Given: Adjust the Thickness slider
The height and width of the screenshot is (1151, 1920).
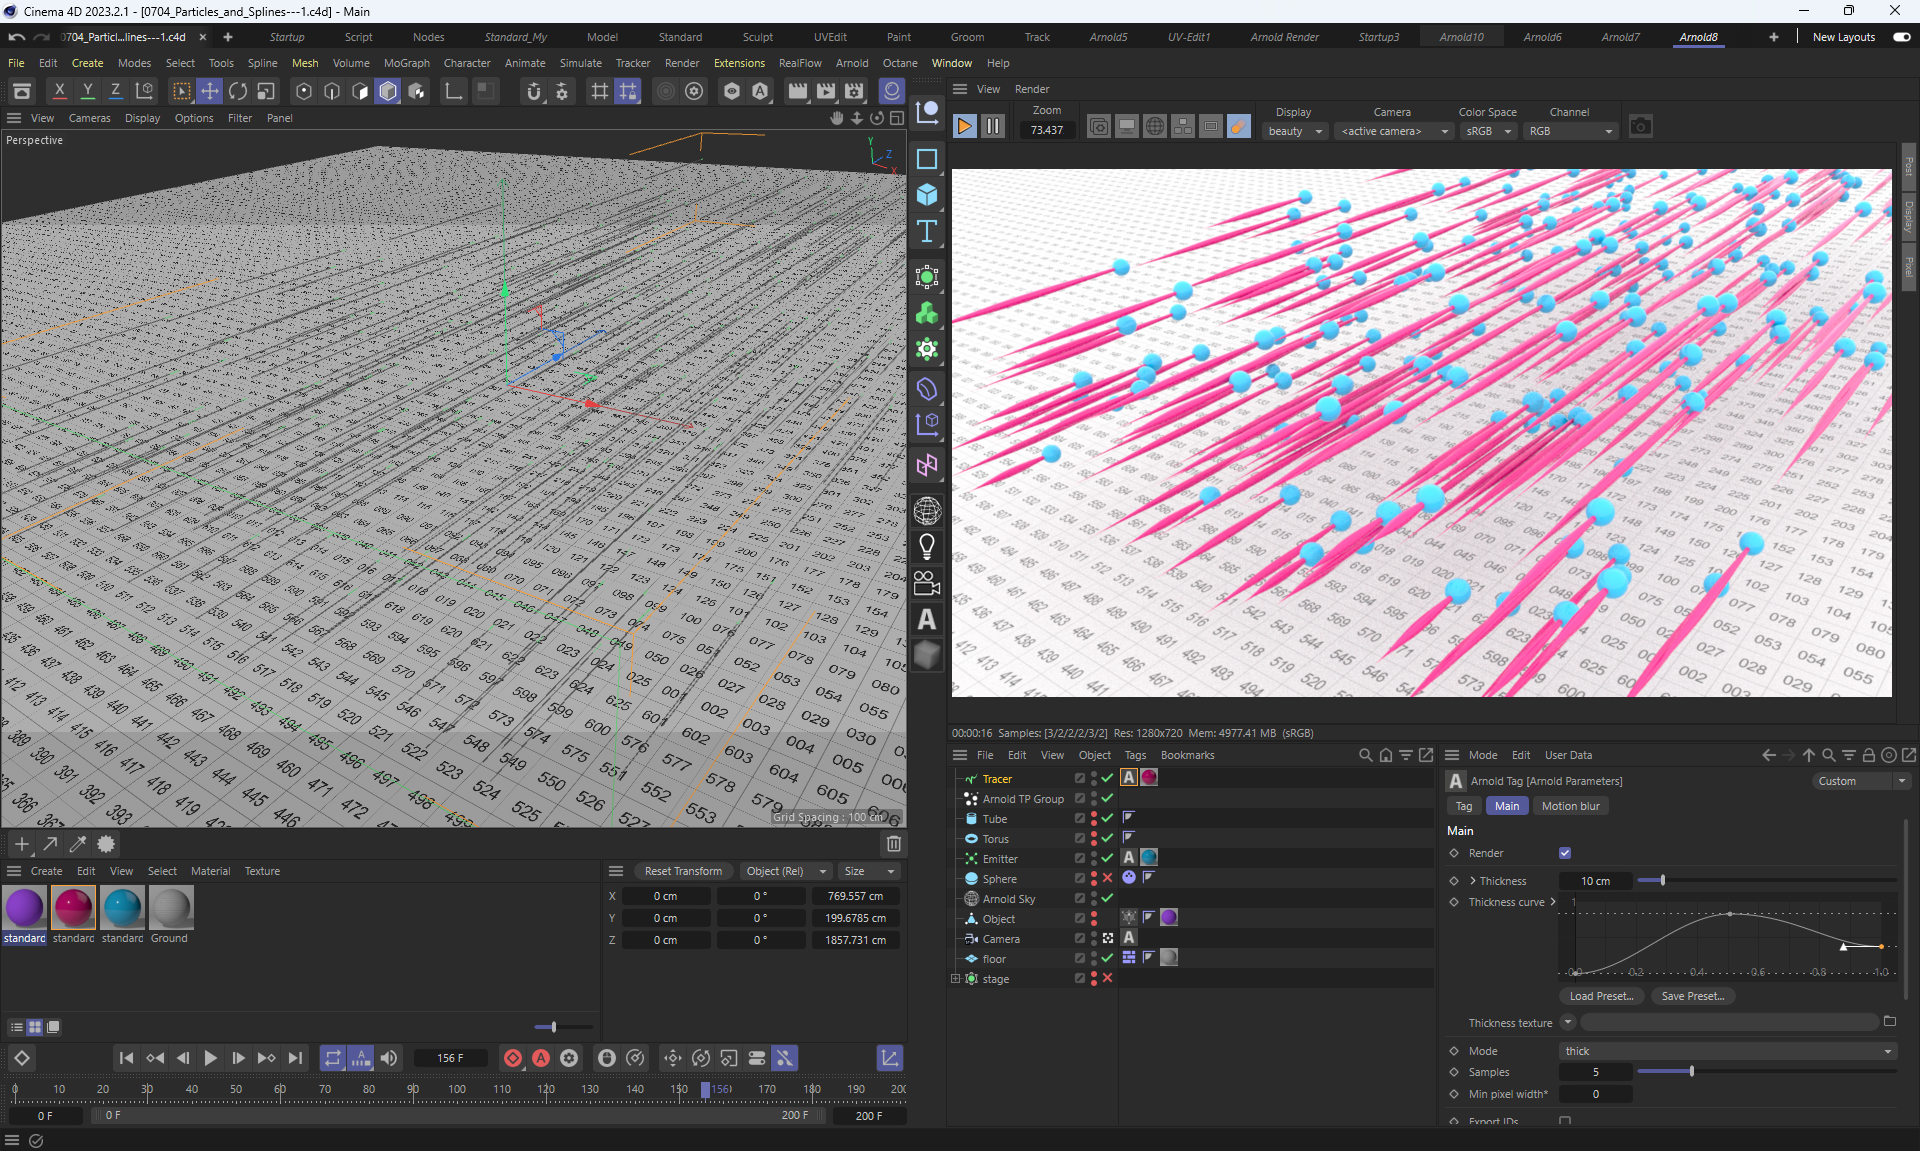Looking at the screenshot, I should click(1662, 881).
